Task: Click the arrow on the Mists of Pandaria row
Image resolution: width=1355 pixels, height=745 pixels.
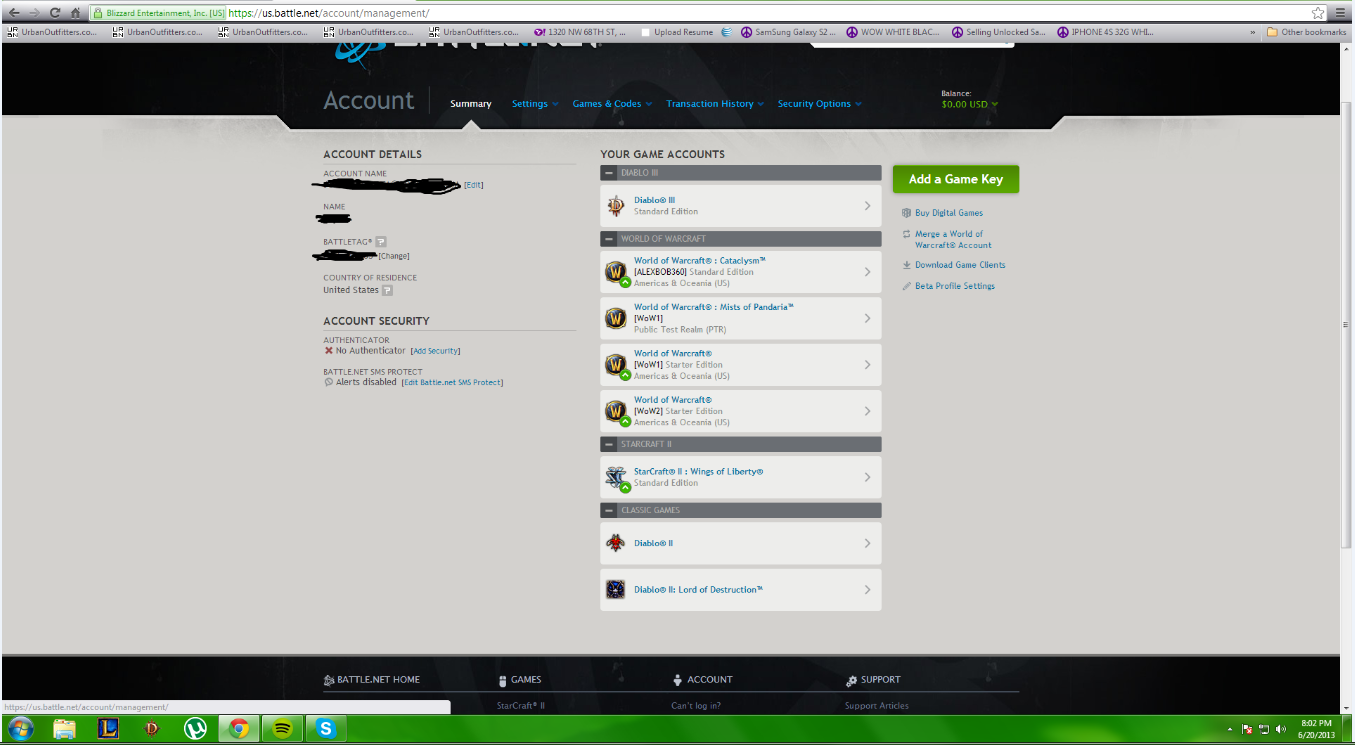Action: 867,318
